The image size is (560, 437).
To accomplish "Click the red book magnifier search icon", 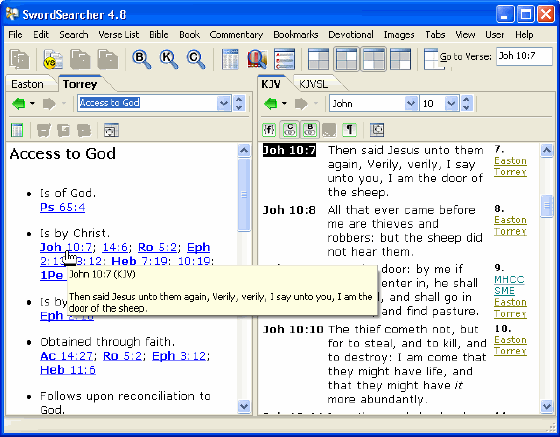I will pyautogui.click(x=257, y=59).
